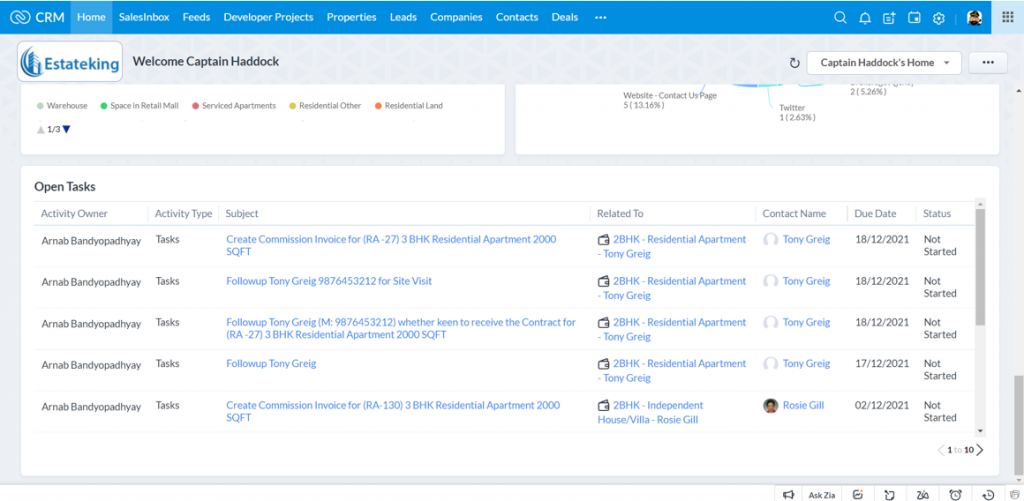Open the Deals module
This screenshot has width=1024, height=501.
click(565, 17)
